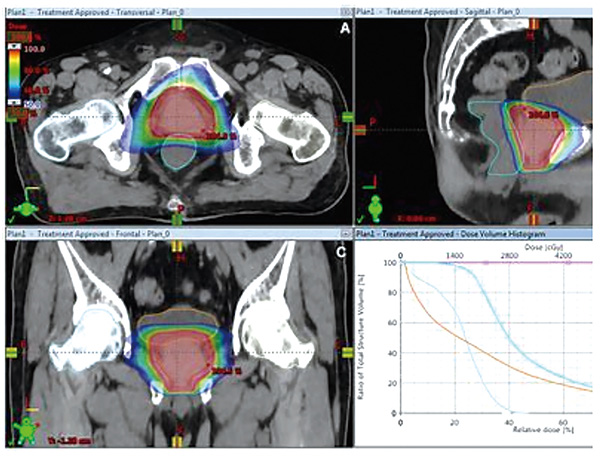Select the Dose Volume Histogram title bar
This screenshot has width=600, height=456.
474,233
